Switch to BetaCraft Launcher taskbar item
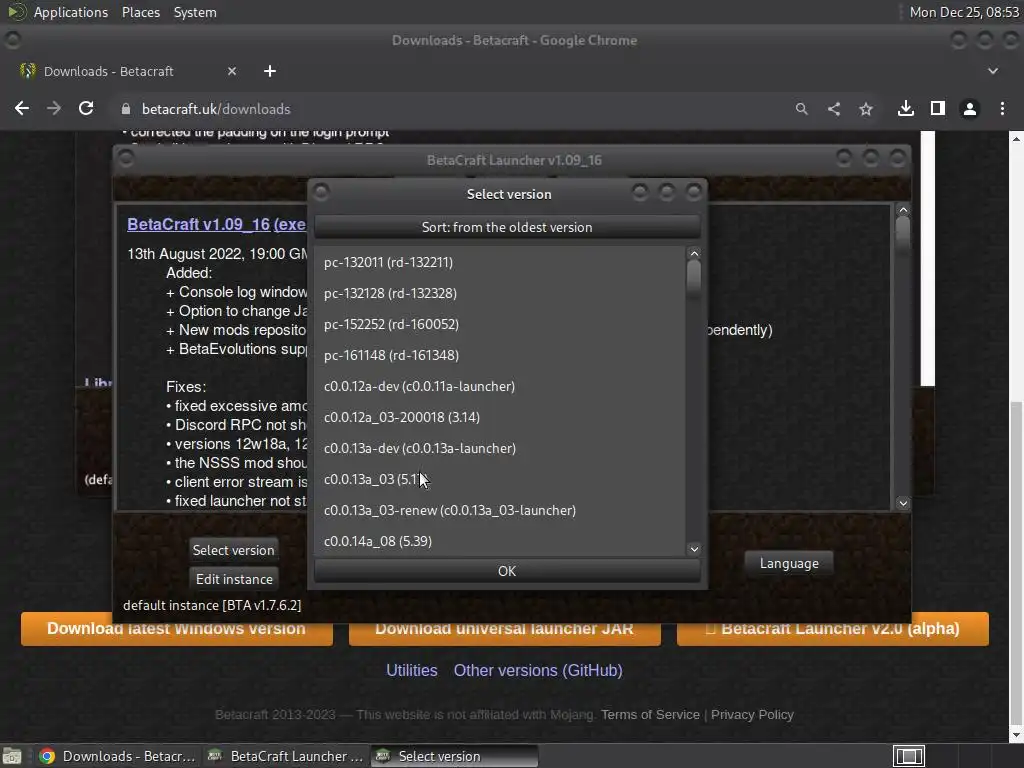The height and width of the screenshot is (768, 1024). coord(286,756)
